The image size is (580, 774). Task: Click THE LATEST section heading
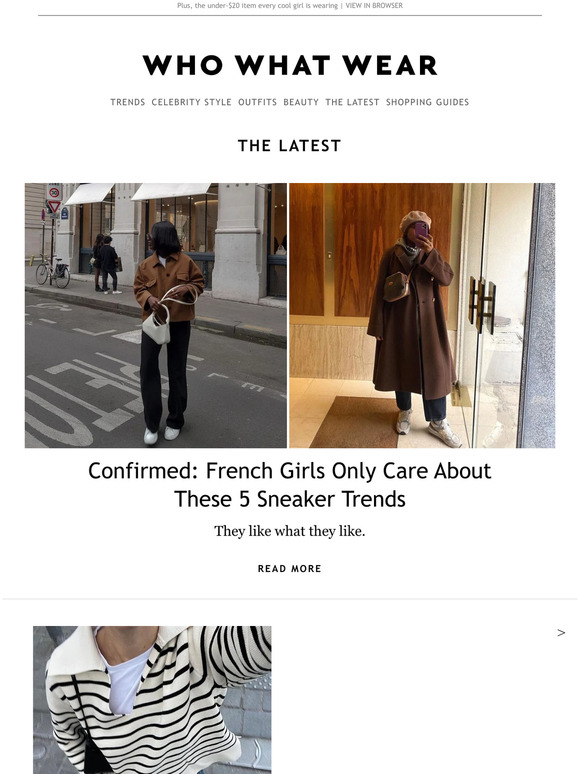click(x=290, y=146)
